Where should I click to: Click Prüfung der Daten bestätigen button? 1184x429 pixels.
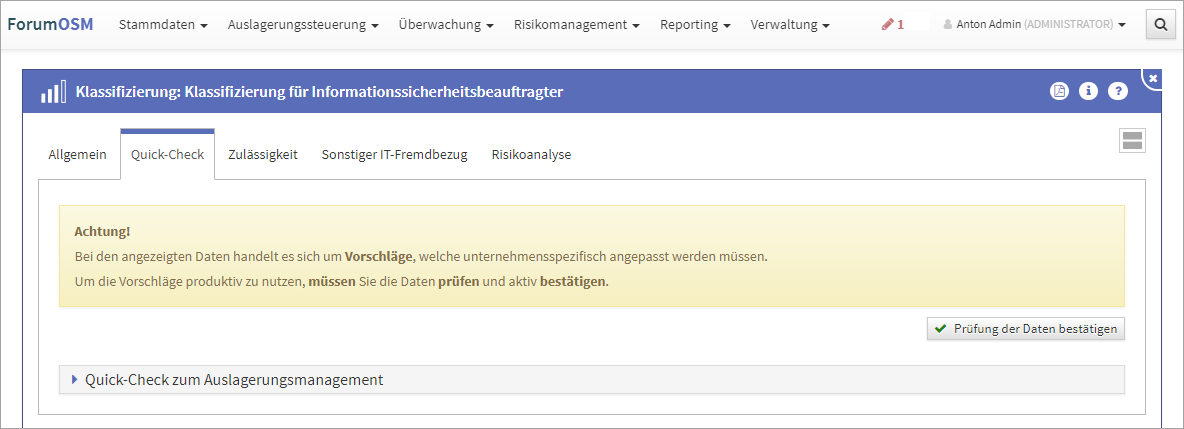(x=1025, y=329)
